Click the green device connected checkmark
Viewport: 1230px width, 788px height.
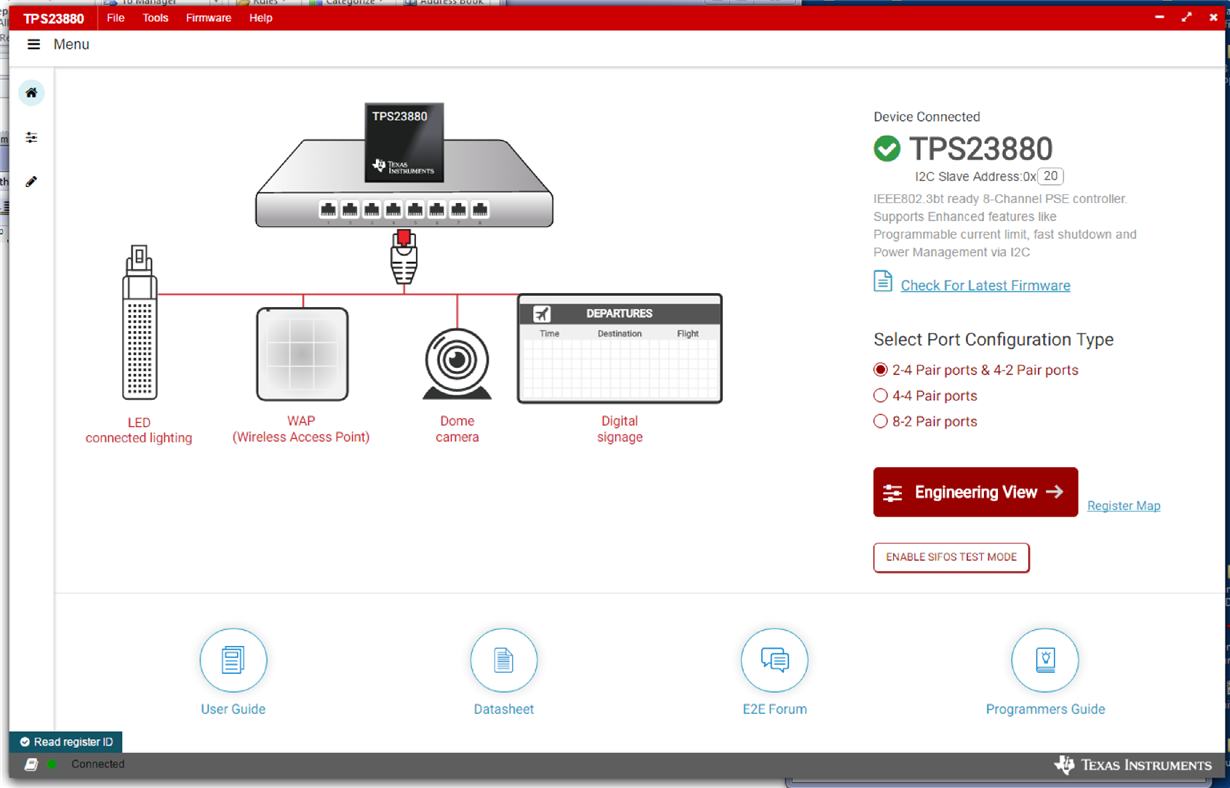click(x=887, y=148)
